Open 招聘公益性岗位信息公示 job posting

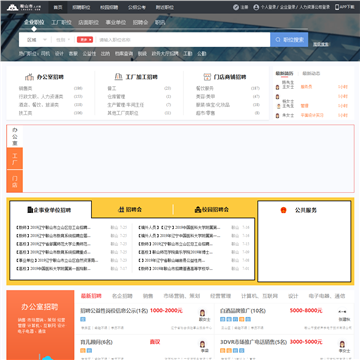114,311
